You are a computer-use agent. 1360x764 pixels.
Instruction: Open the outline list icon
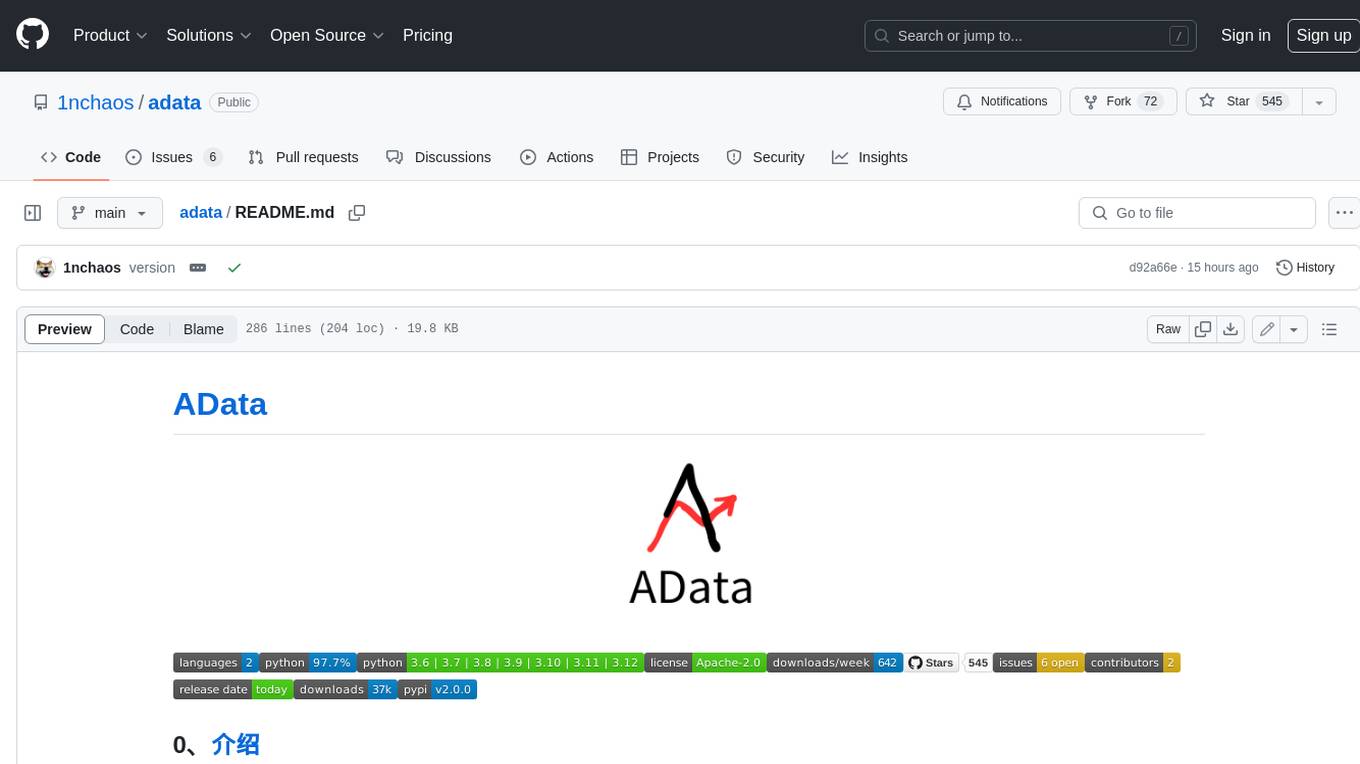click(1329, 329)
